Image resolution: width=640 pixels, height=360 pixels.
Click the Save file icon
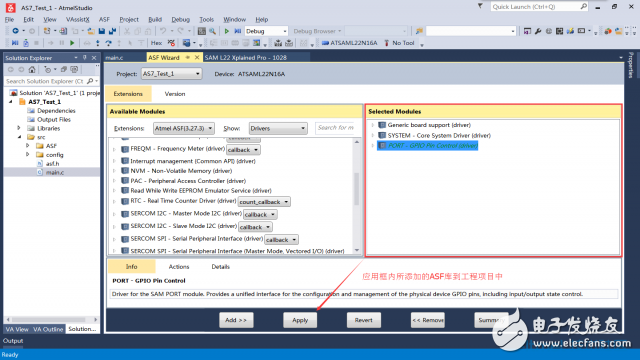tap(102, 31)
